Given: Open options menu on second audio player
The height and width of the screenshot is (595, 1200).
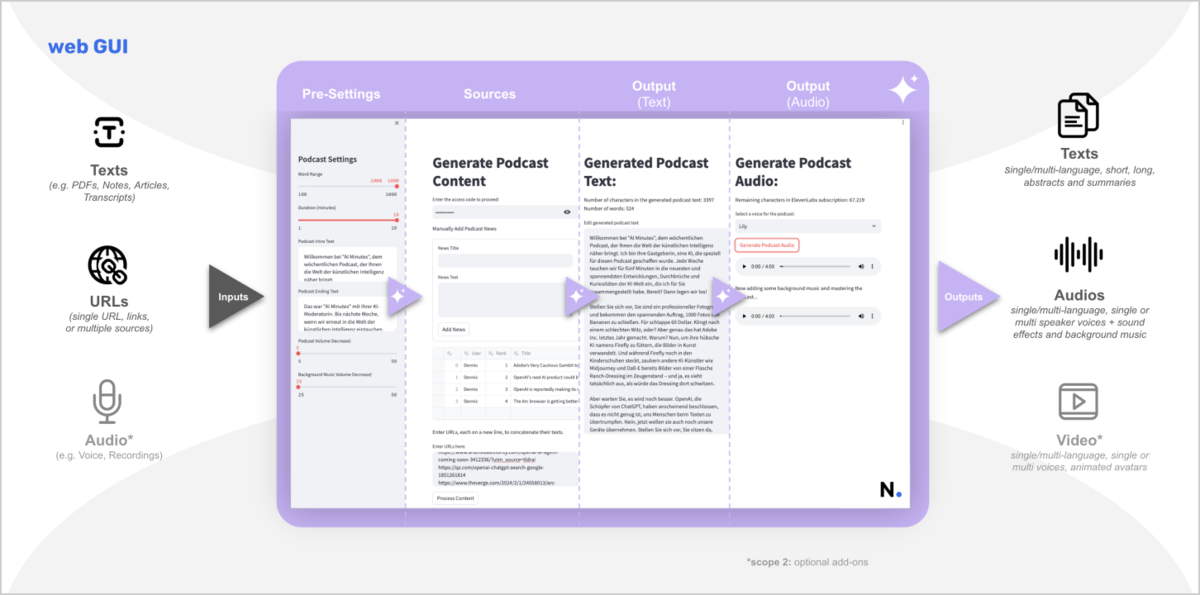Looking at the screenshot, I should tap(873, 315).
